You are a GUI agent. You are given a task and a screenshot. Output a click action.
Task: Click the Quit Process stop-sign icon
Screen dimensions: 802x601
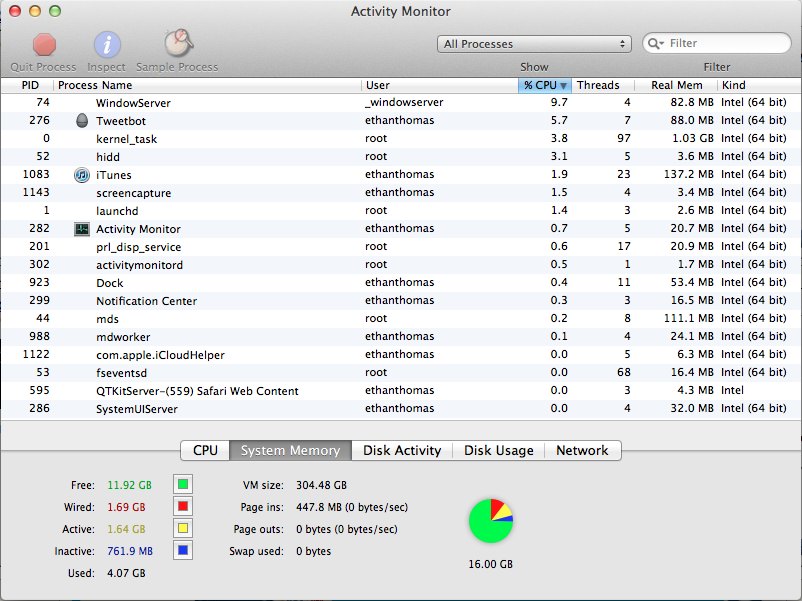coord(44,44)
